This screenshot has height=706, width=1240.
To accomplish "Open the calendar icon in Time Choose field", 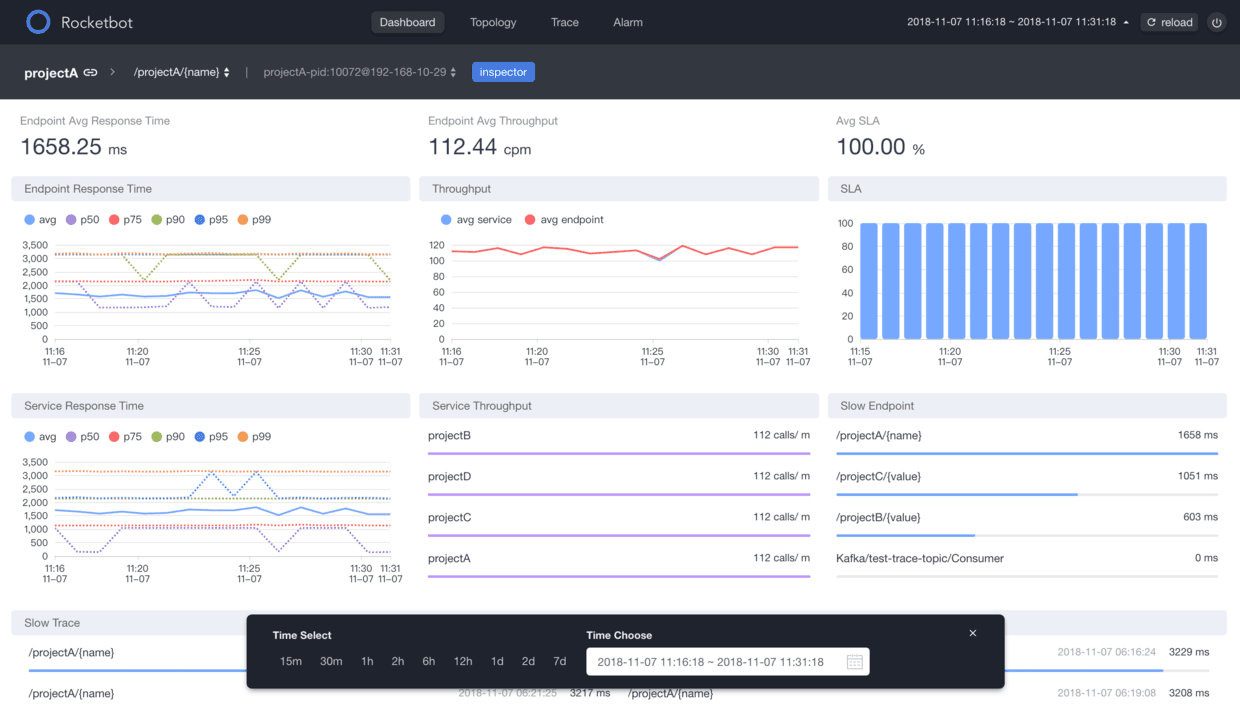I will coord(855,661).
